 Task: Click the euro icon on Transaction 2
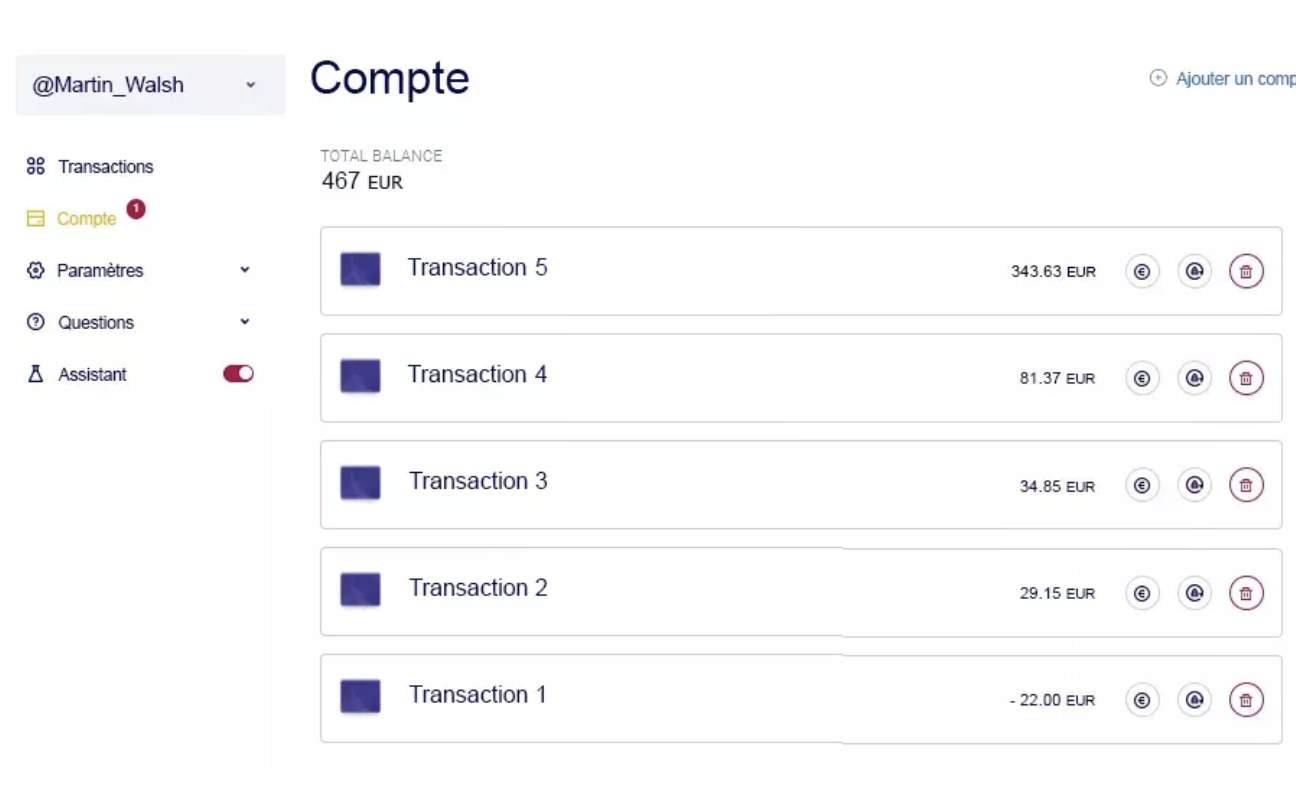(x=1142, y=593)
